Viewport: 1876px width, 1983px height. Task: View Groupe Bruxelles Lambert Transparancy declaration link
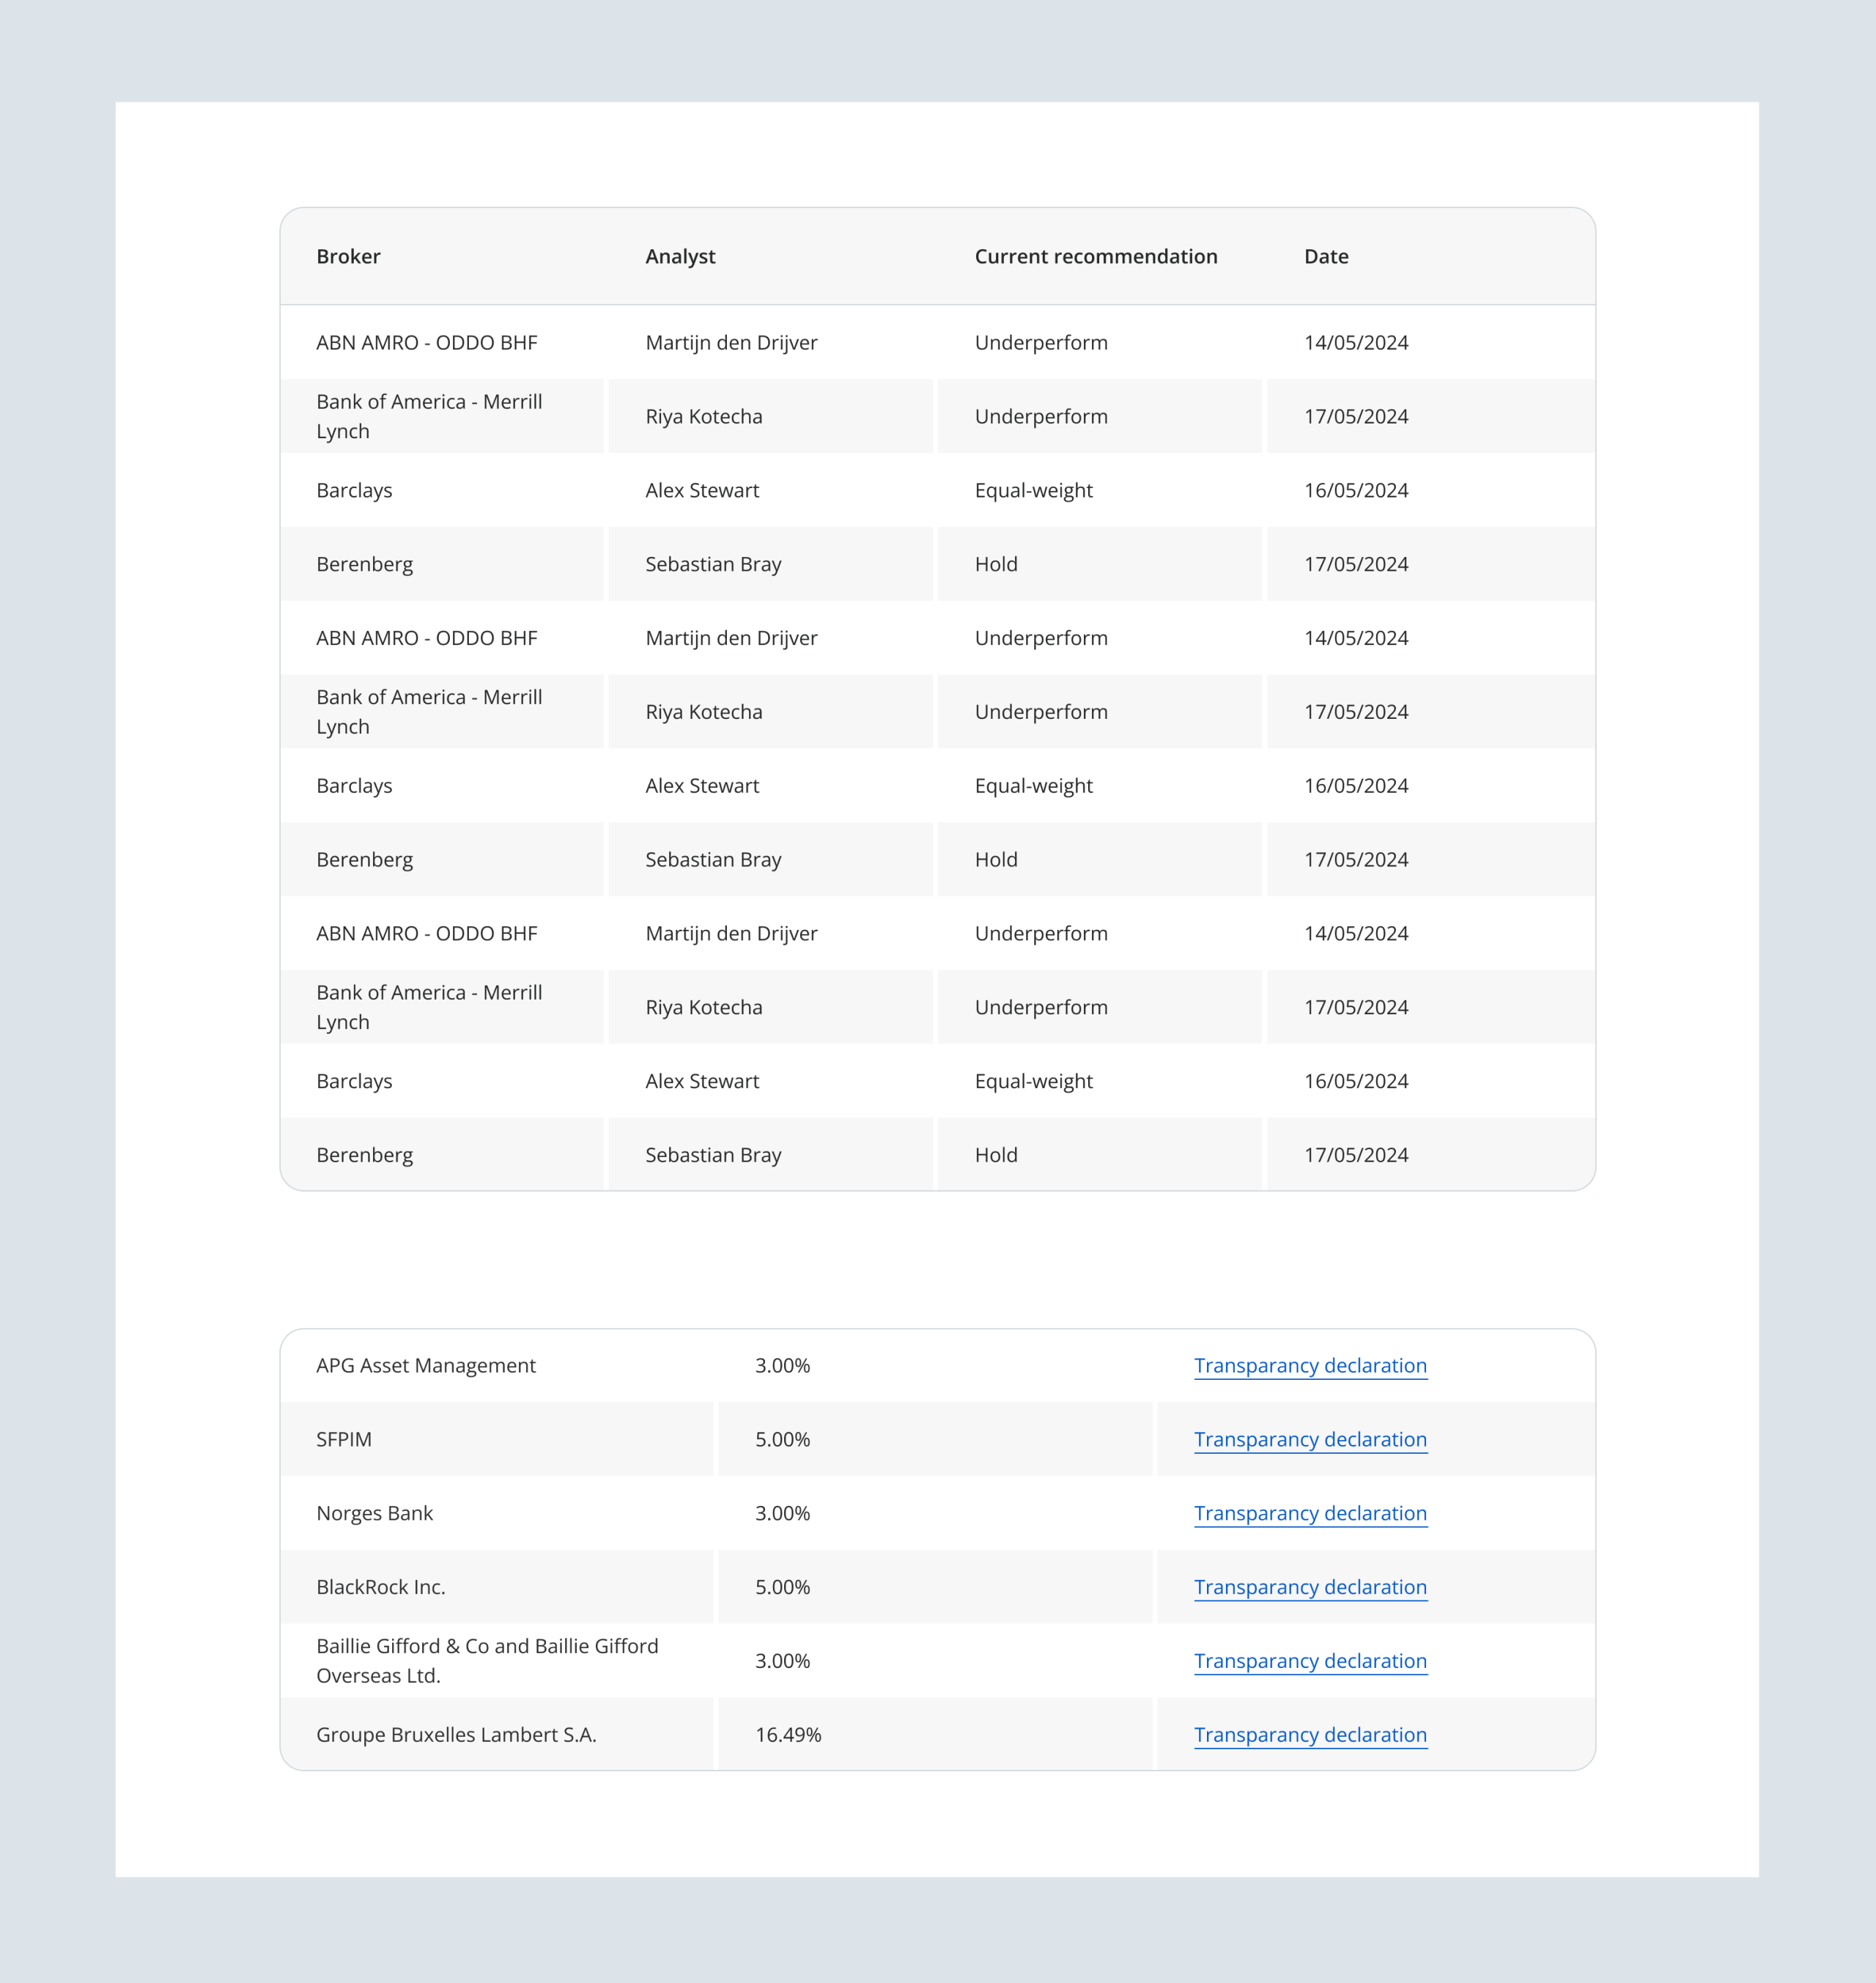click(x=1310, y=1735)
